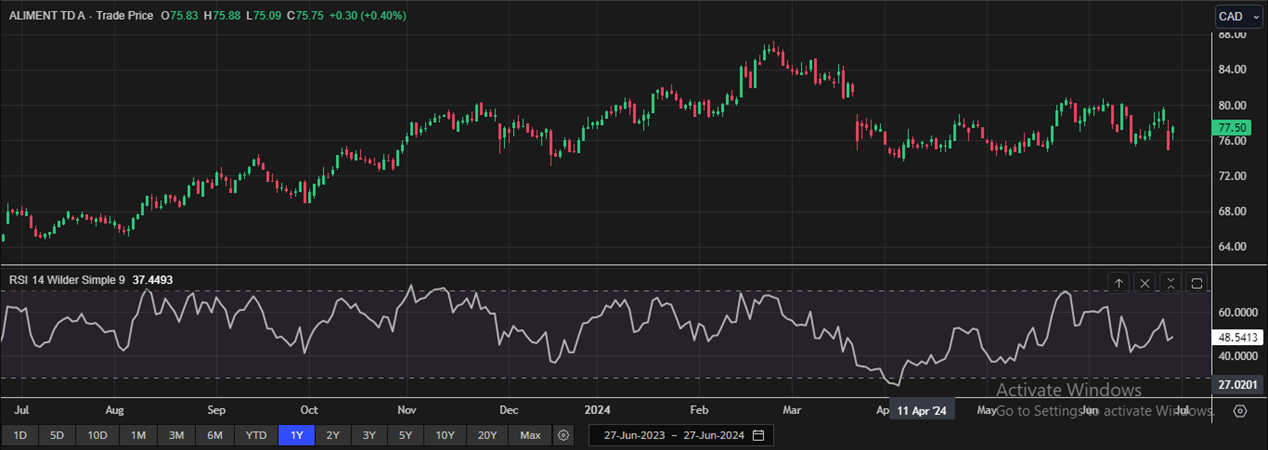This screenshot has height=450, width=1268.
Task: Collapse the RSI indicator pane
Action: point(1171,283)
